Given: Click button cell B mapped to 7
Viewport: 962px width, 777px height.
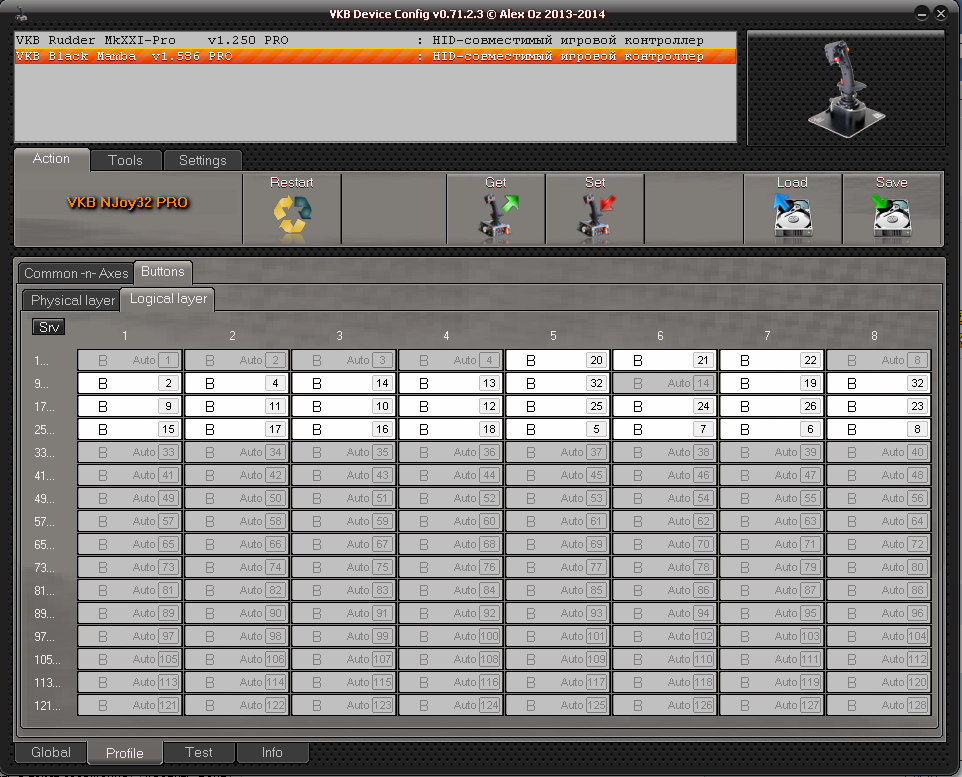Looking at the screenshot, I should (x=664, y=430).
